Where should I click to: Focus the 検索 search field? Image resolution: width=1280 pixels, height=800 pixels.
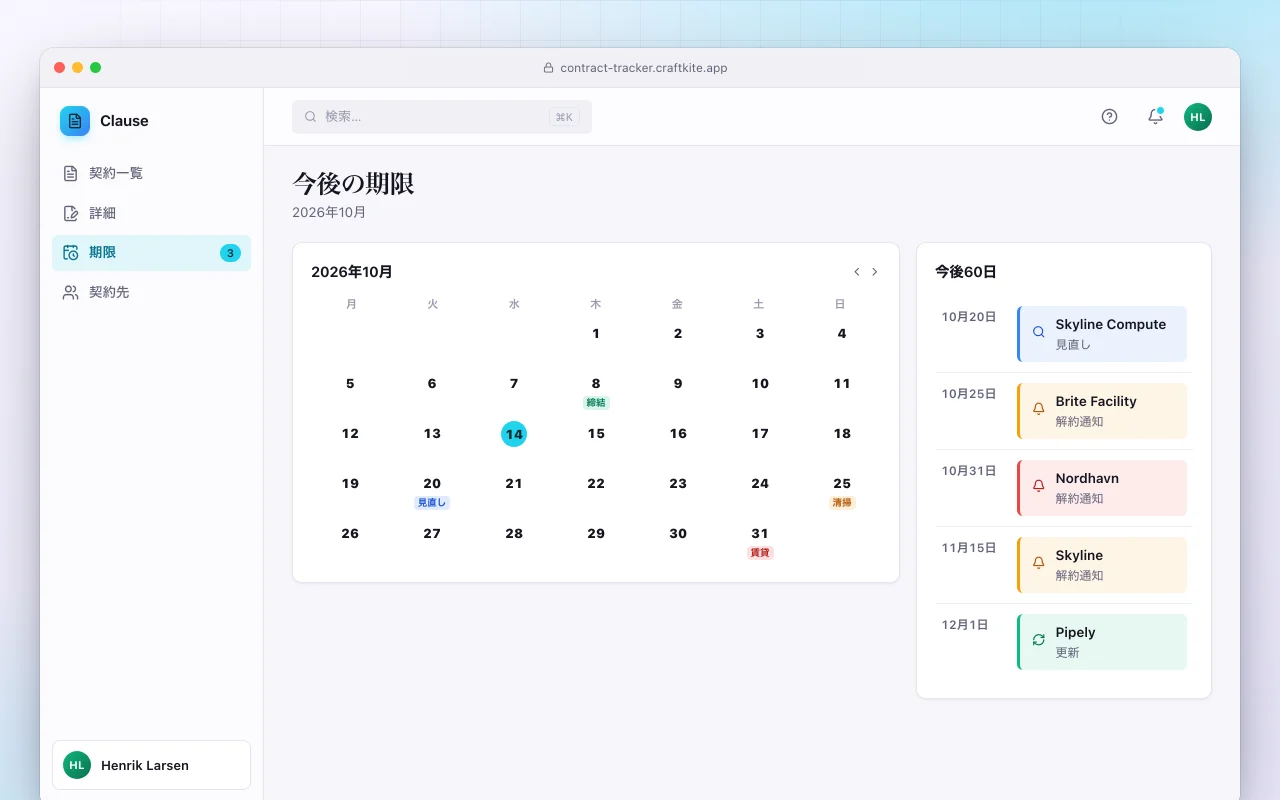click(442, 117)
